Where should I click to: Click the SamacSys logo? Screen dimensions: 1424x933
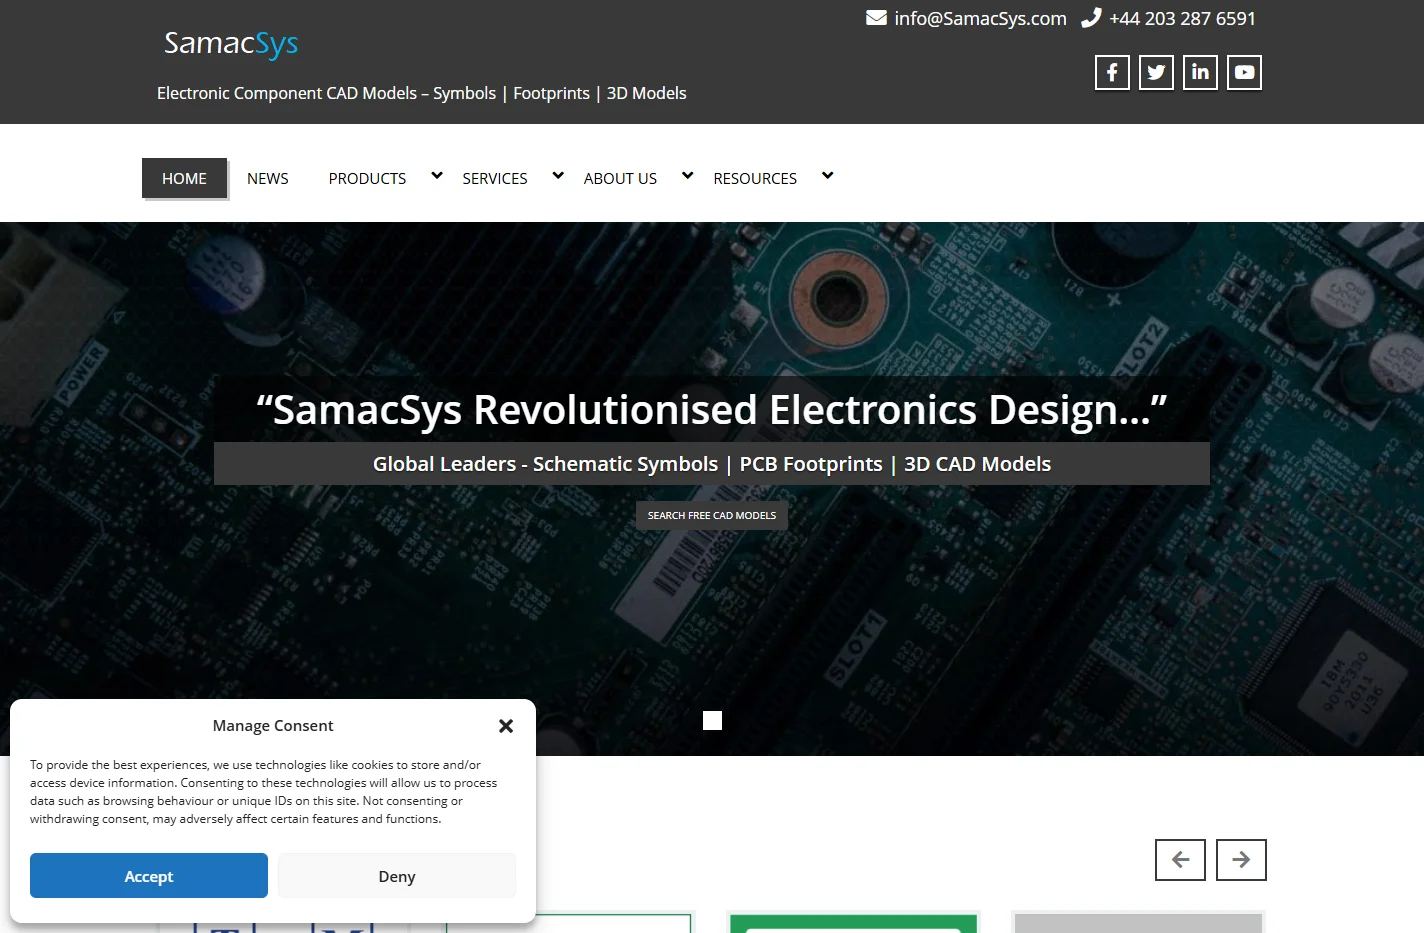[231, 44]
